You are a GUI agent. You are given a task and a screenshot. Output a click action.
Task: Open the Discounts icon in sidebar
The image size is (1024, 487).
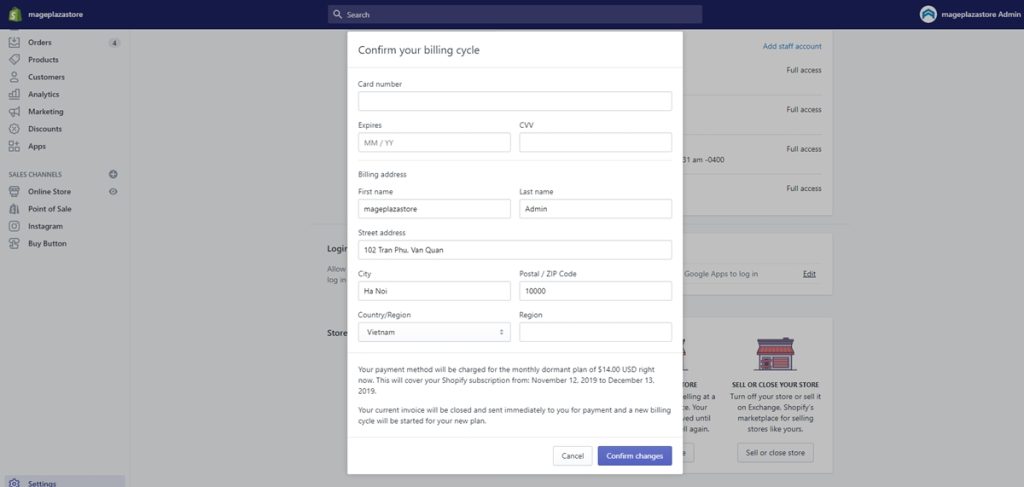pos(14,129)
